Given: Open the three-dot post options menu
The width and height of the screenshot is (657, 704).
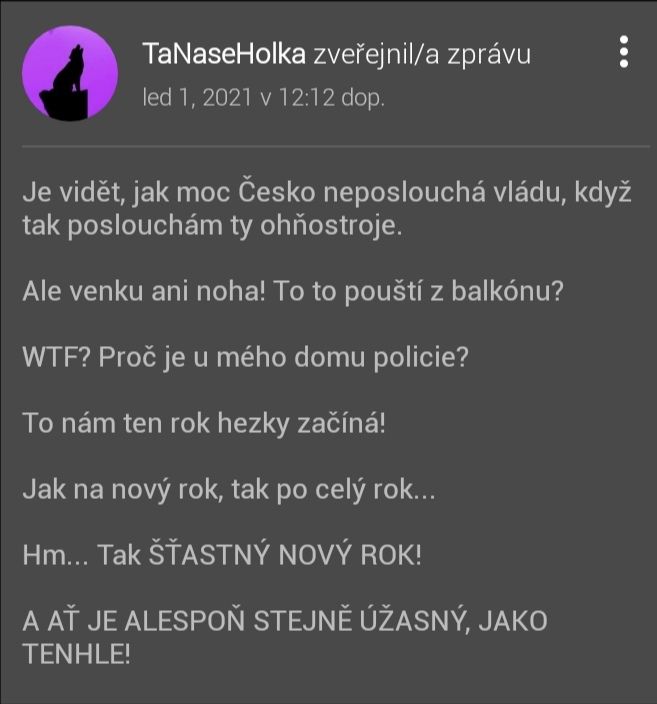Looking at the screenshot, I should pos(624,52).
